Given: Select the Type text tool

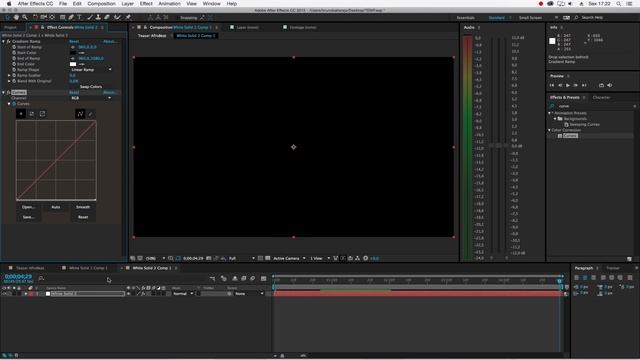Looking at the screenshot, I should 79,18.
